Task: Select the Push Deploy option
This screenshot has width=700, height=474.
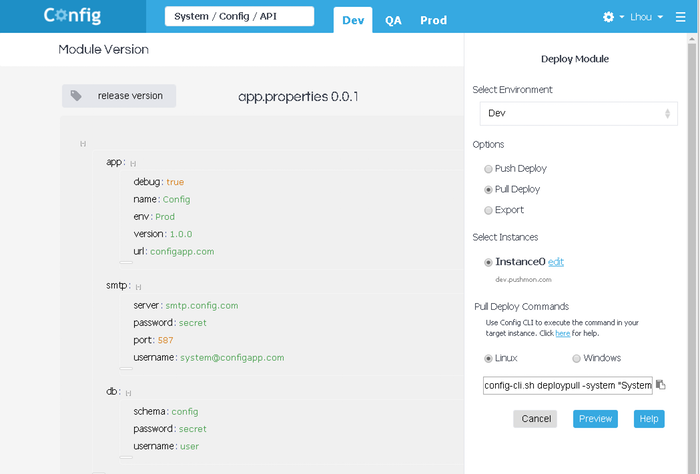Action: pos(488,169)
